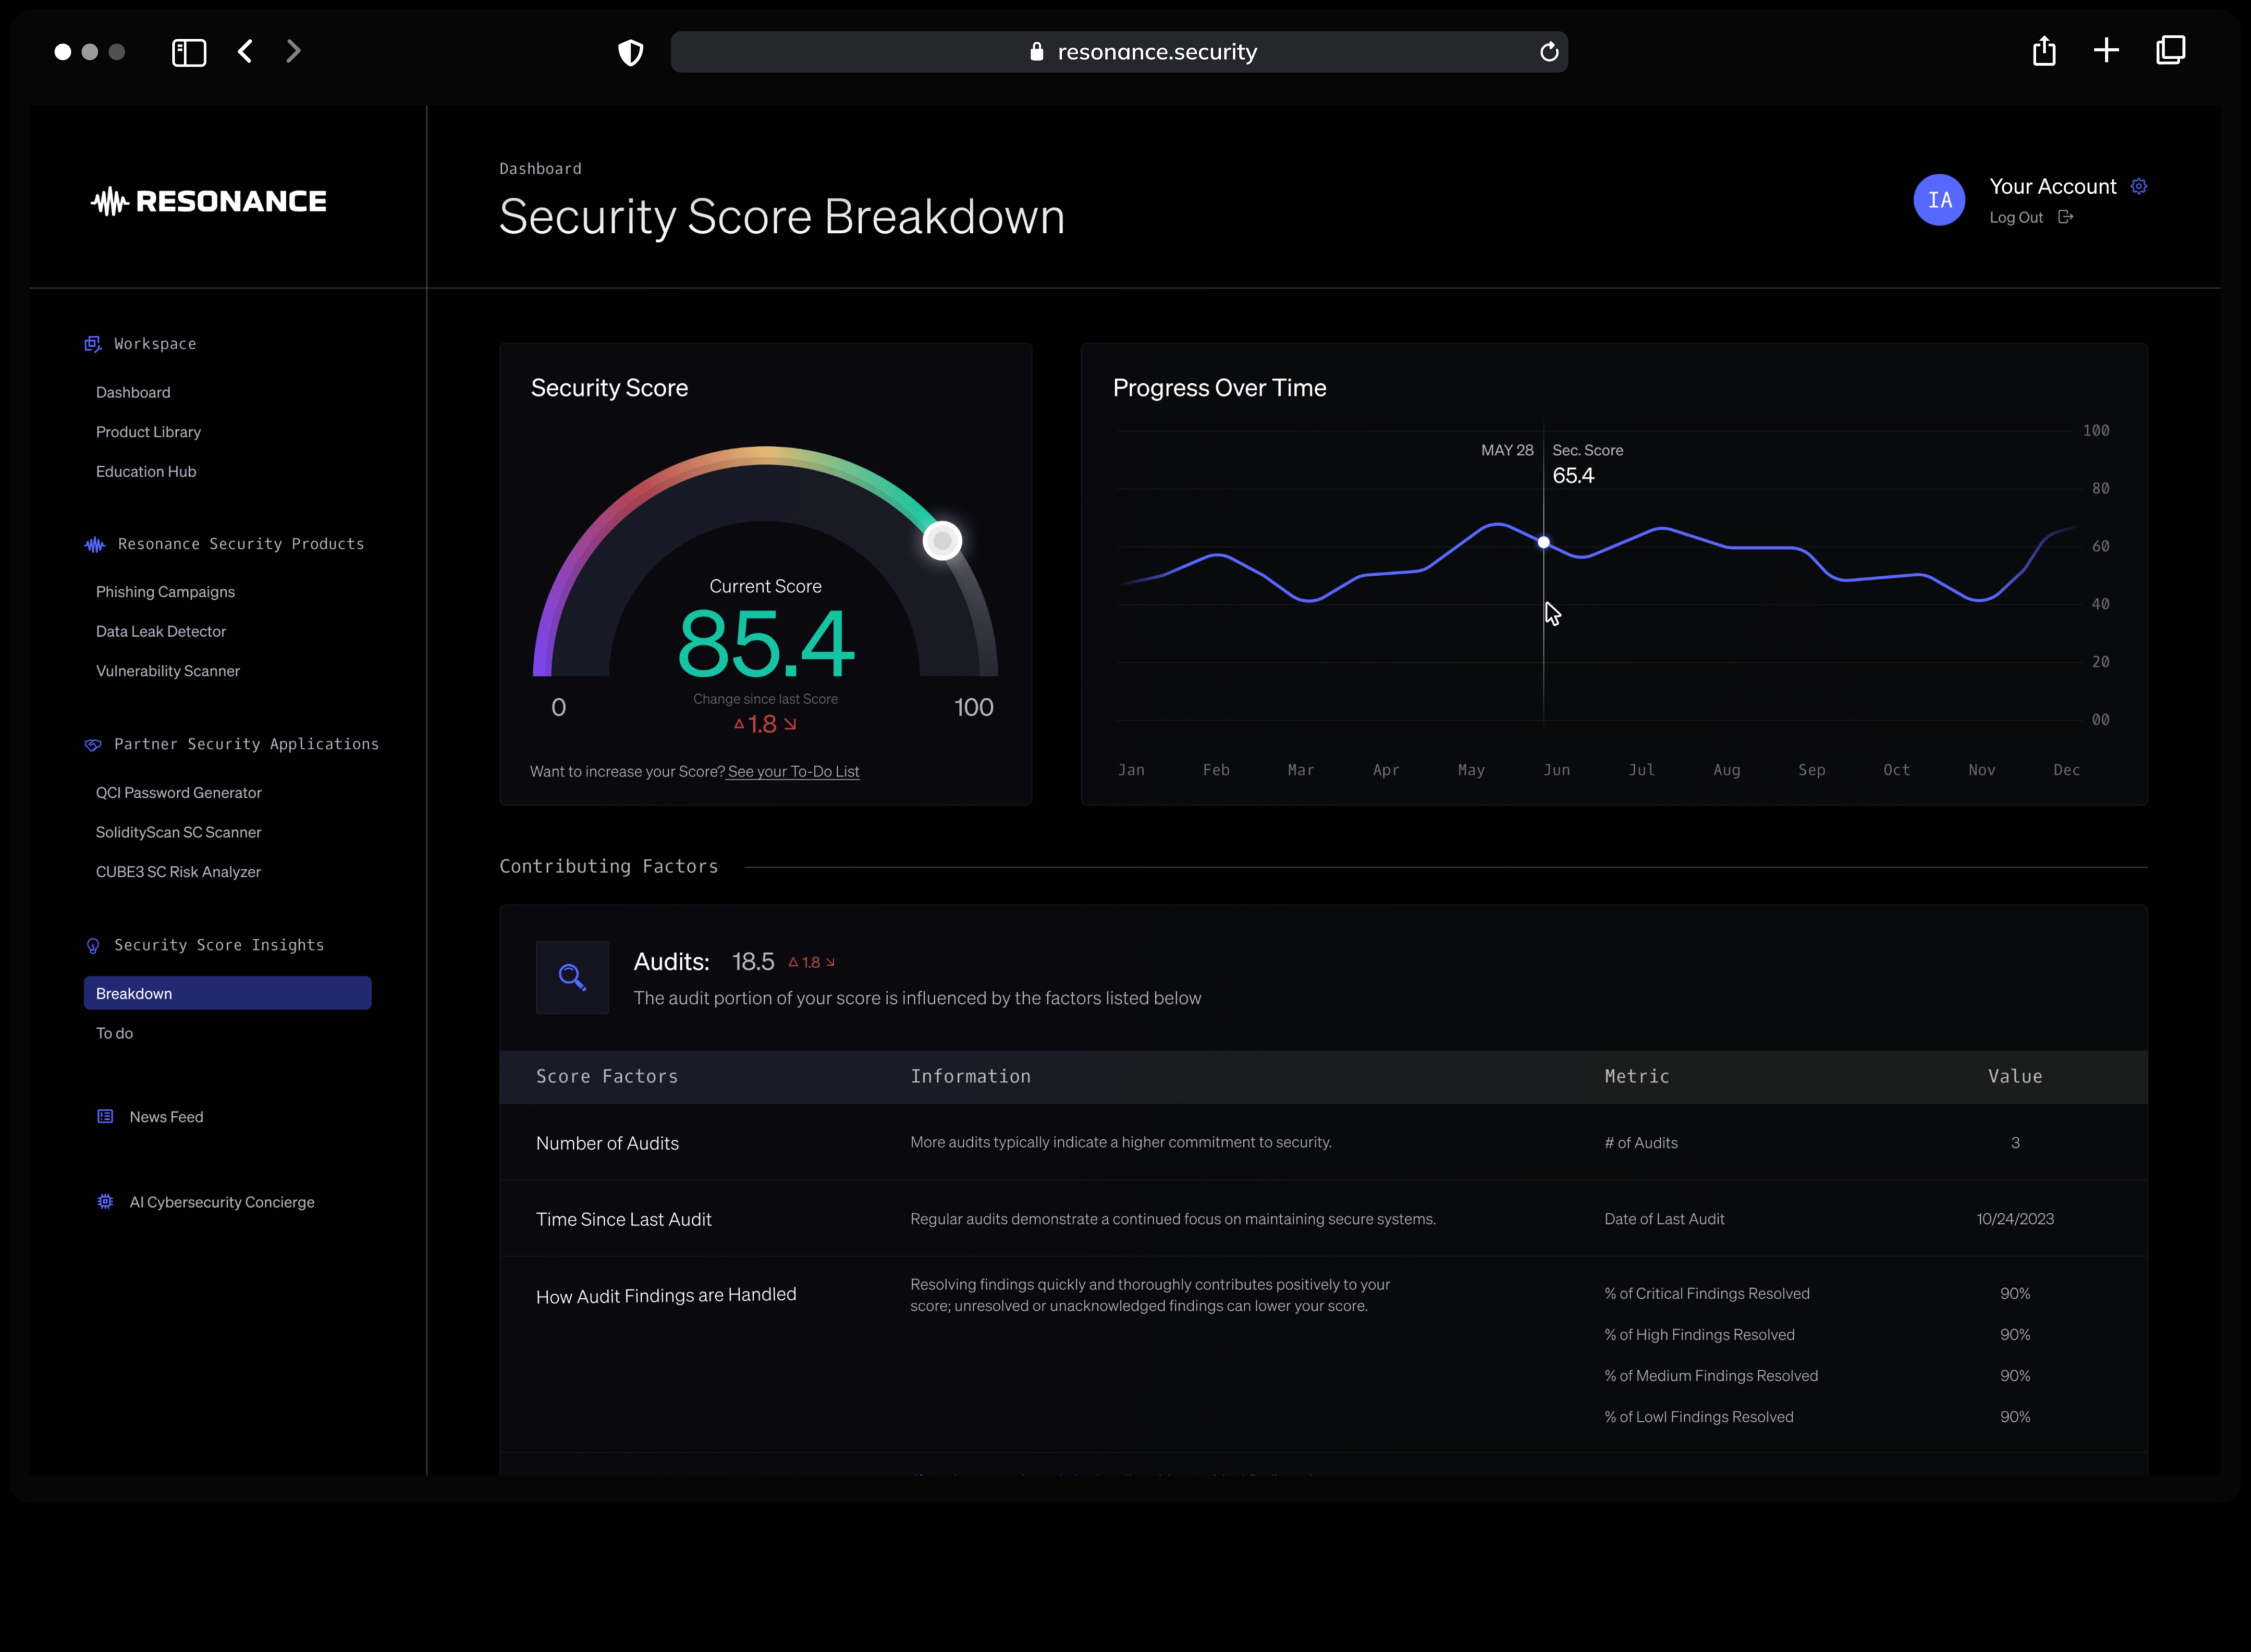The image size is (2251, 1652).
Task: Show the tab overview icon
Action: pyautogui.click(x=2170, y=51)
